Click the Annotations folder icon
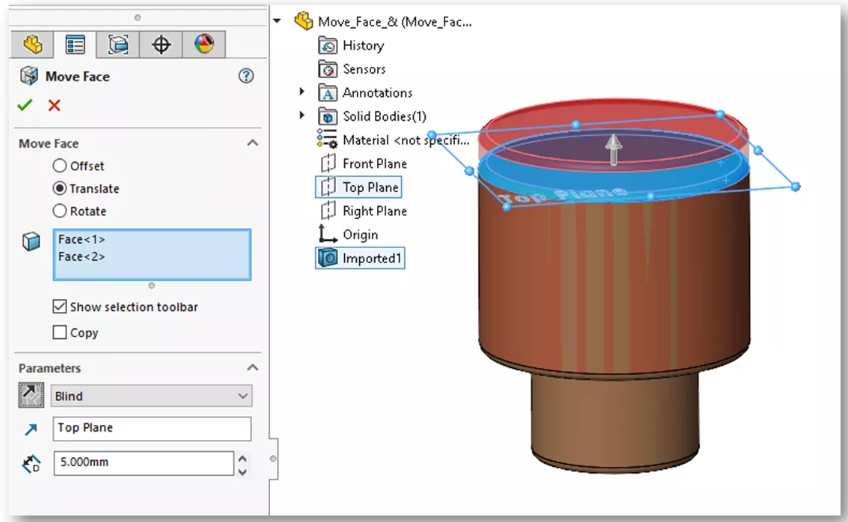Screen dimensions: 848x522 (328, 93)
